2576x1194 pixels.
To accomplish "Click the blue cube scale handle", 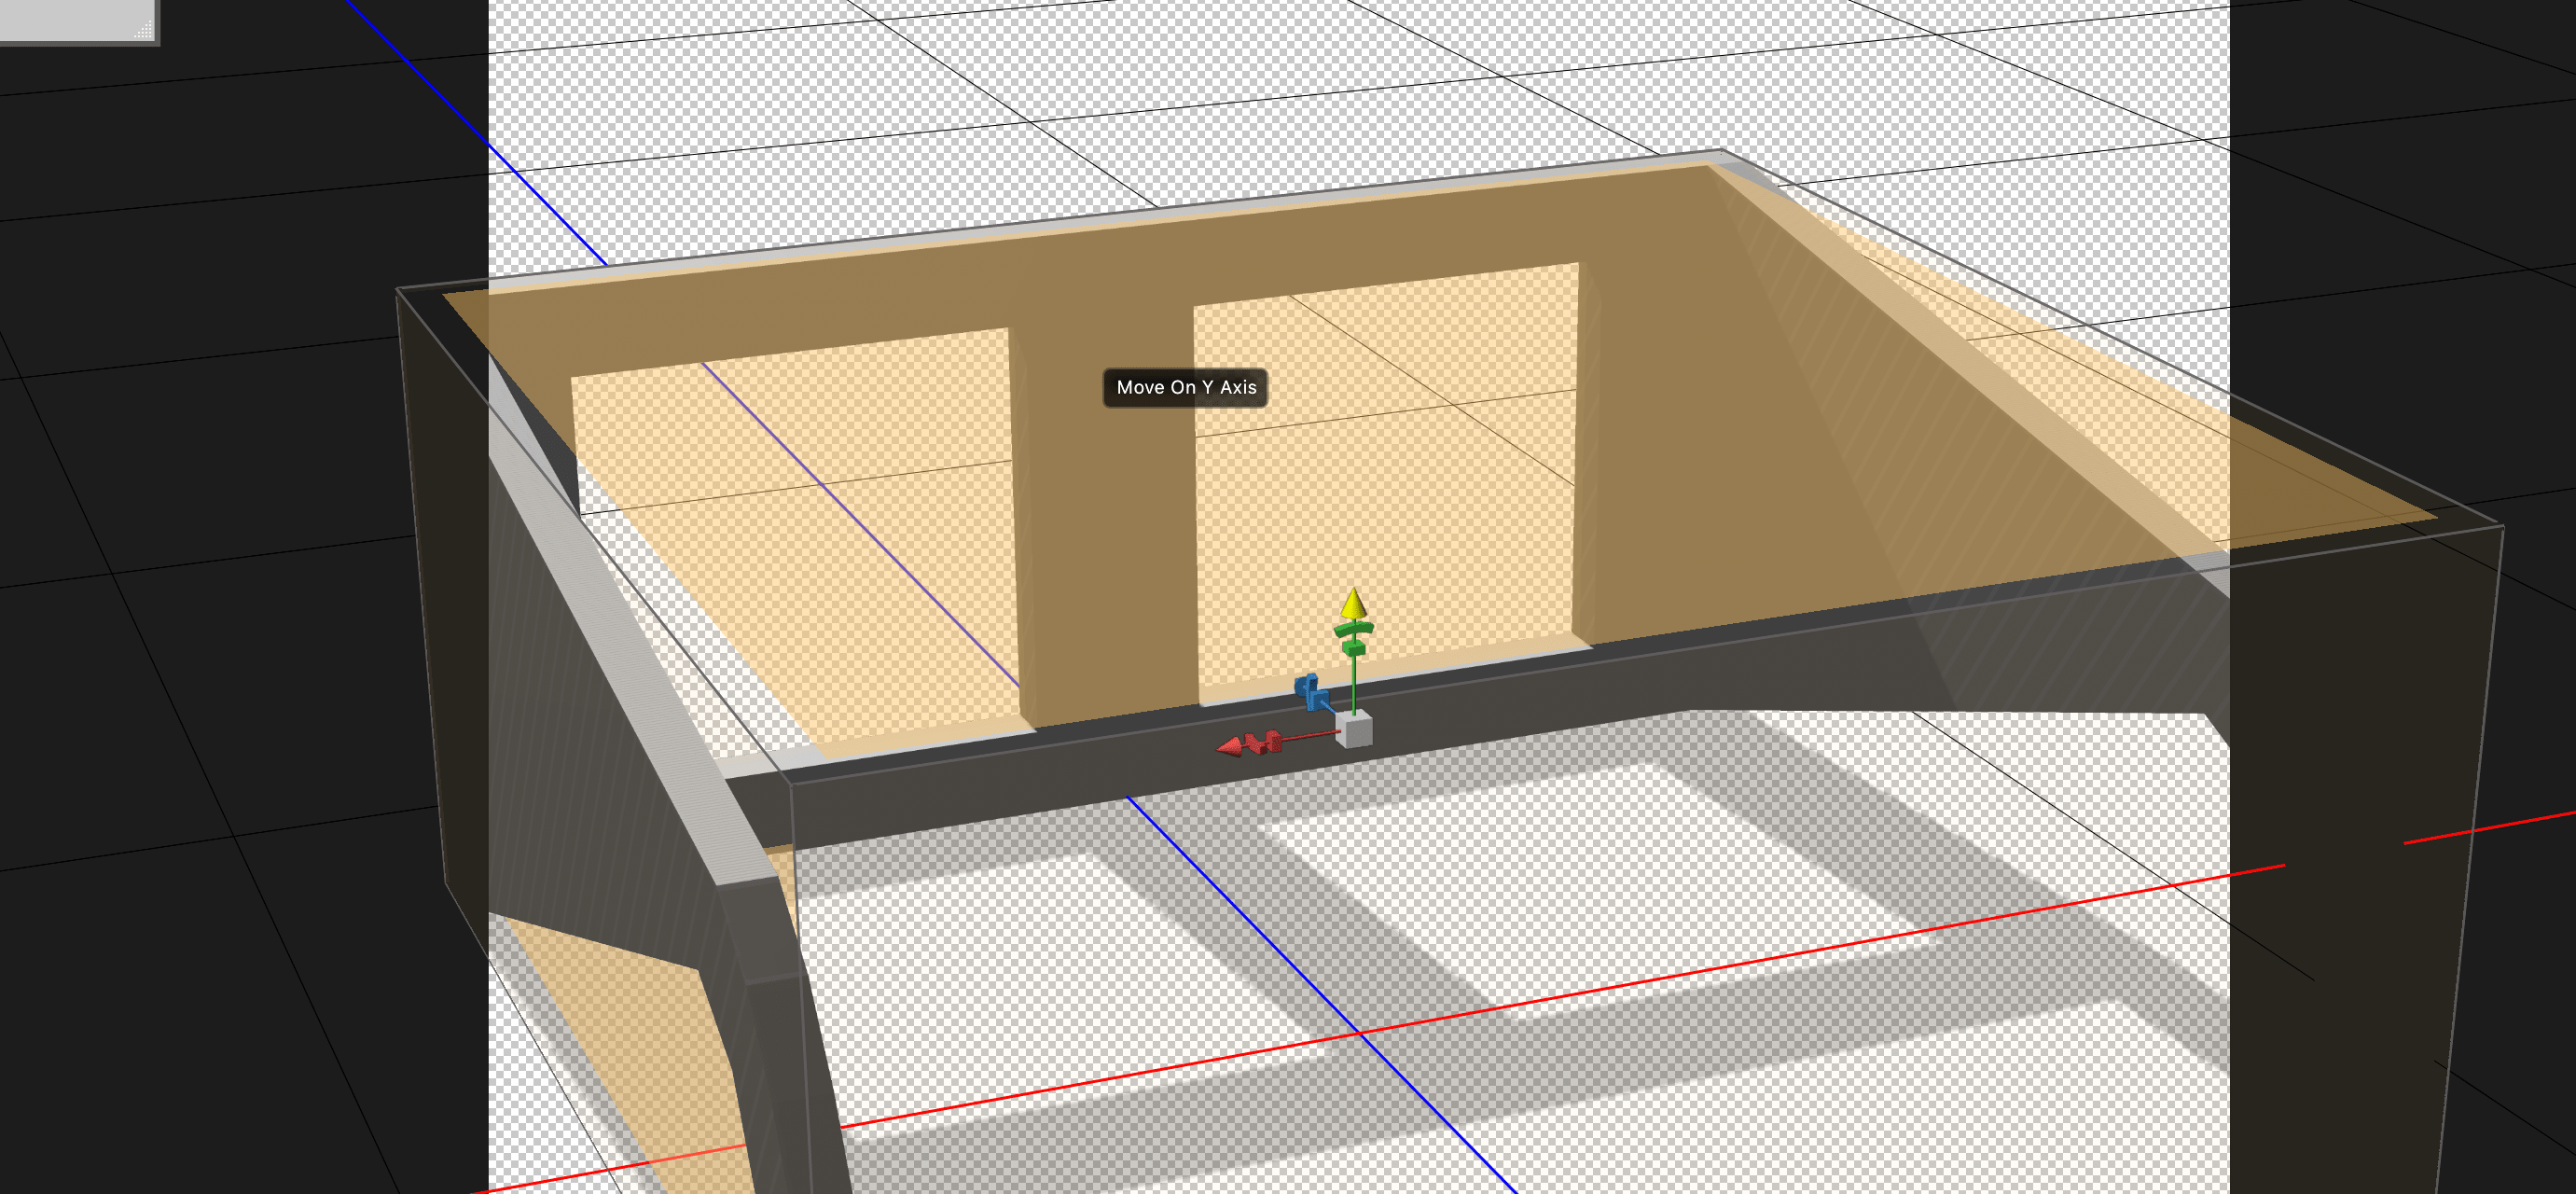I will (x=1318, y=700).
